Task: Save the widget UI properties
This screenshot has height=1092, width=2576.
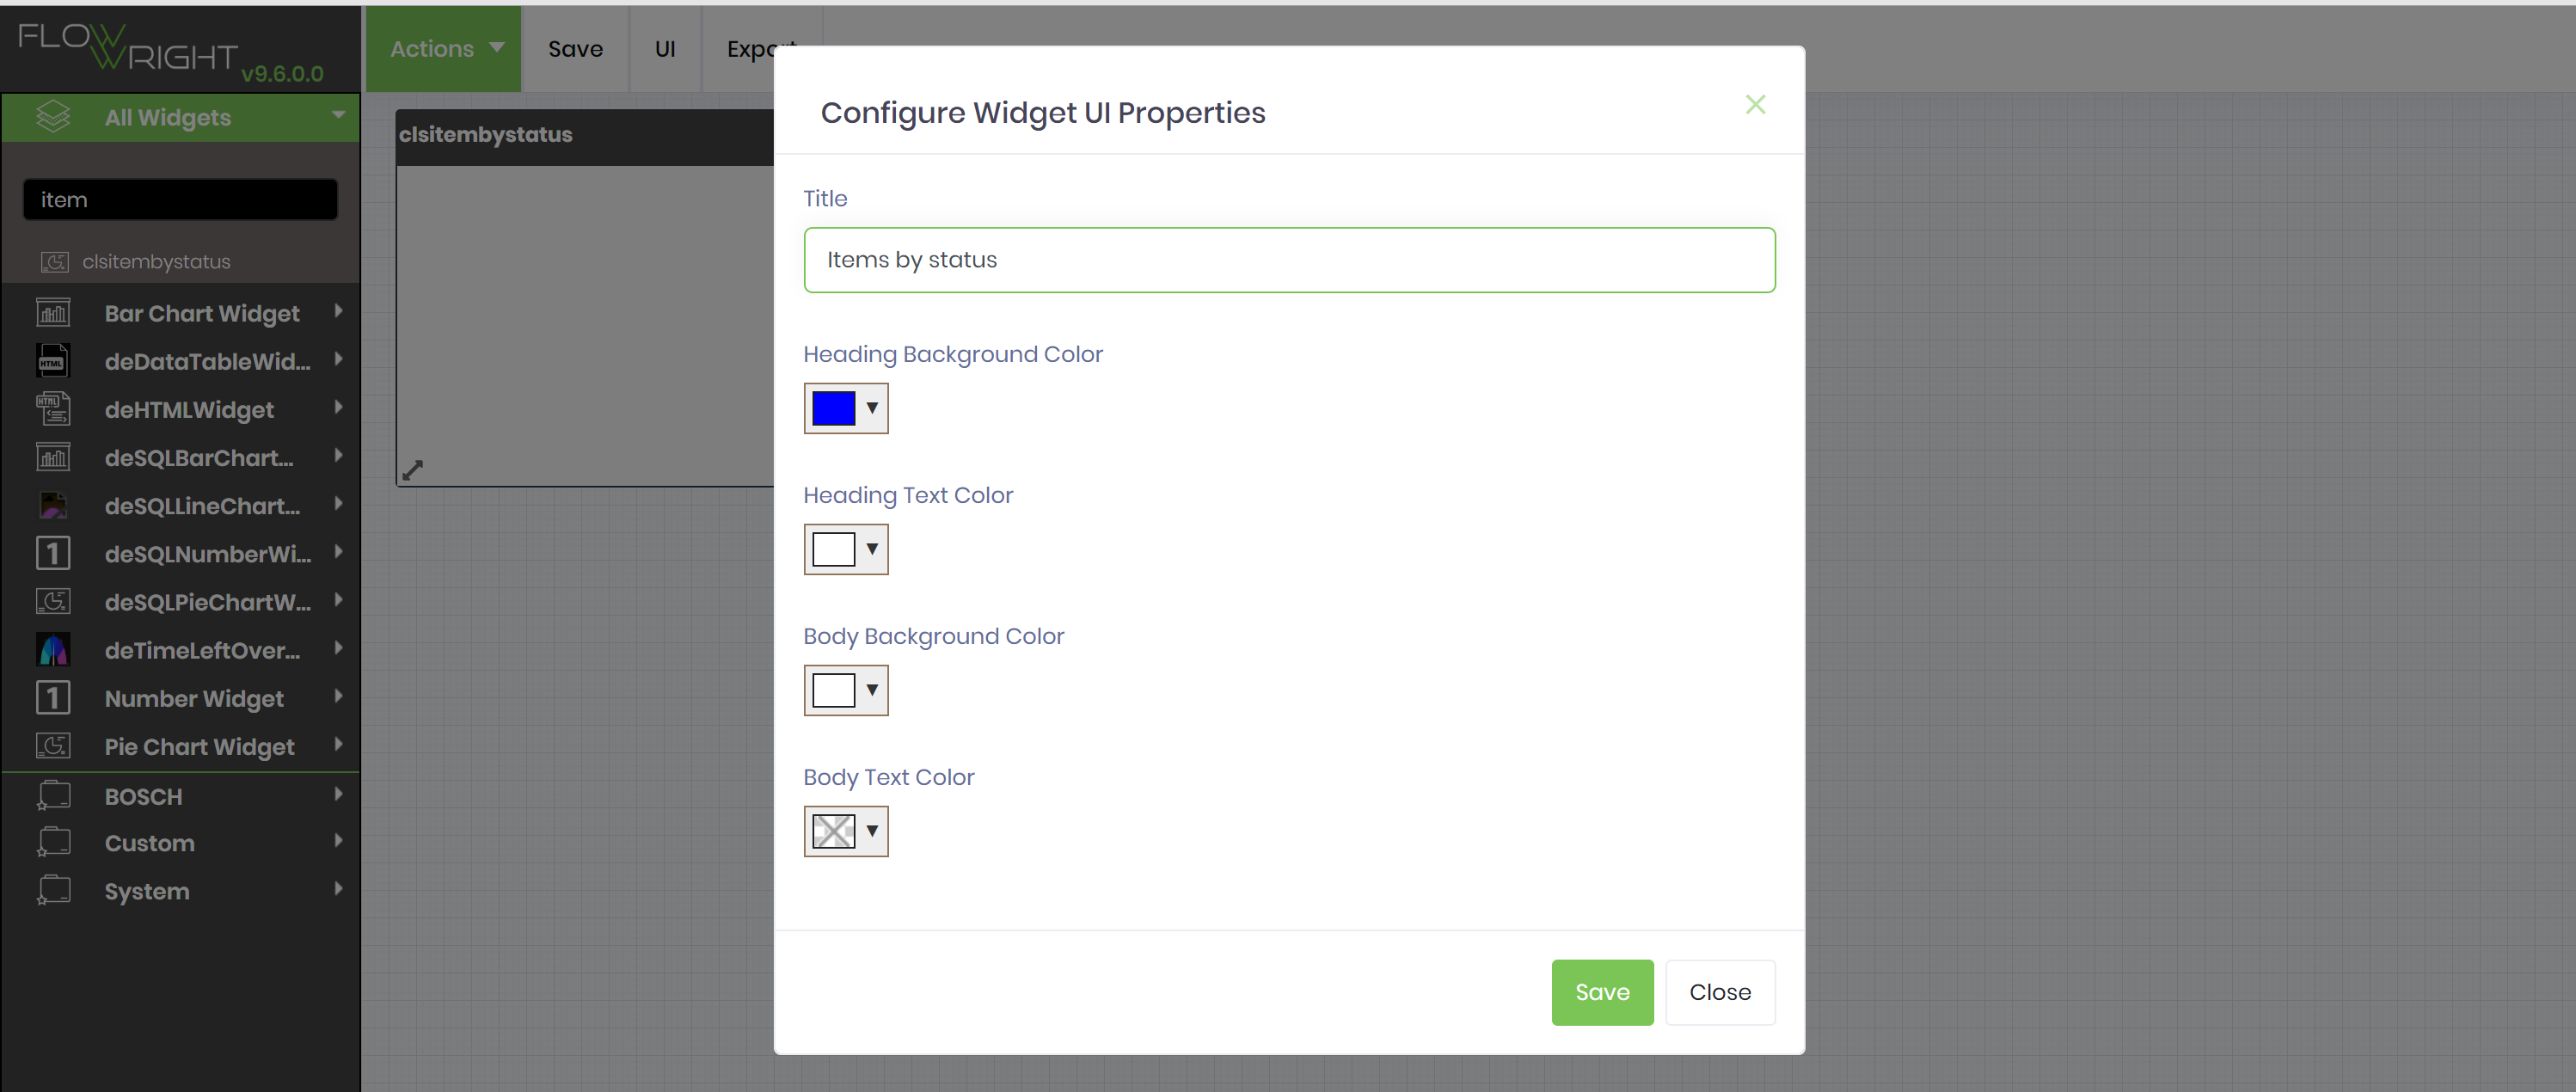Action: (1601, 992)
